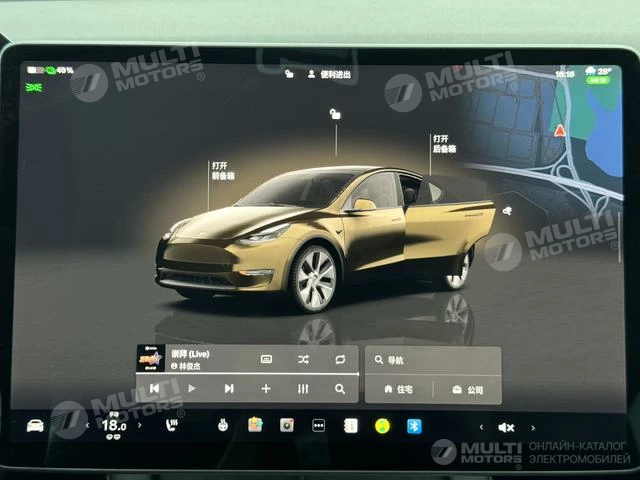Lower volume with left chevron
The height and width of the screenshot is (480, 640).
point(482,427)
